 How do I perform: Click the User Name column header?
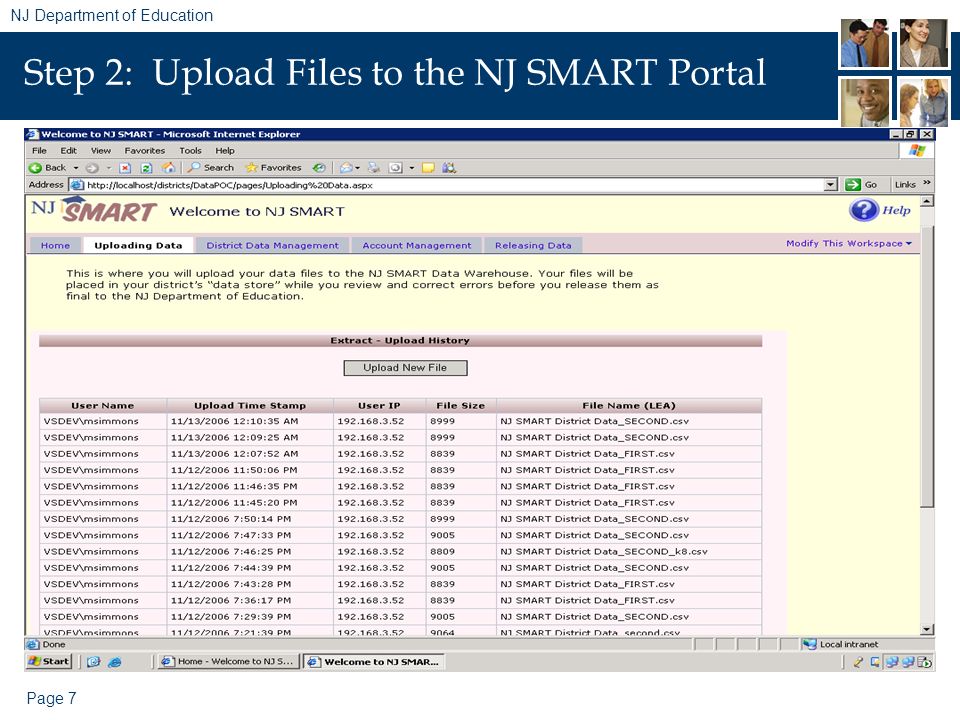pyautogui.click(x=102, y=405)
